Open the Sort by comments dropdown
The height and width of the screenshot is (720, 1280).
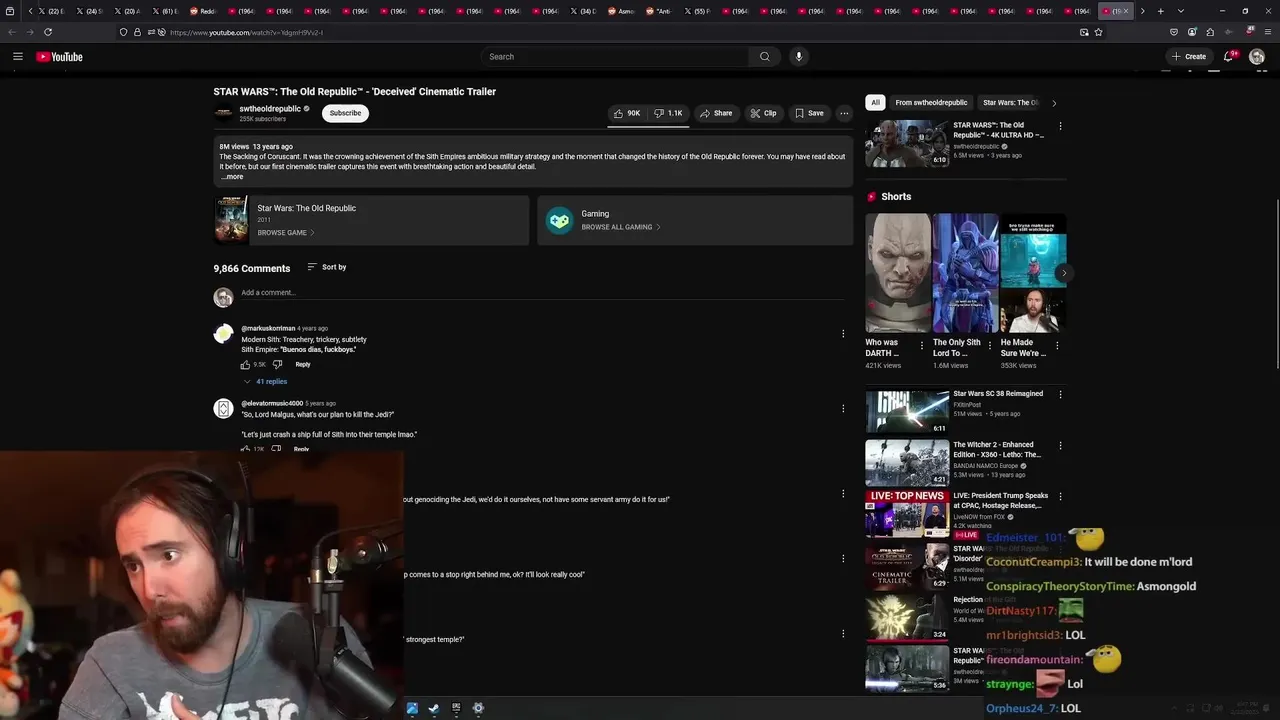pos(327,267)
